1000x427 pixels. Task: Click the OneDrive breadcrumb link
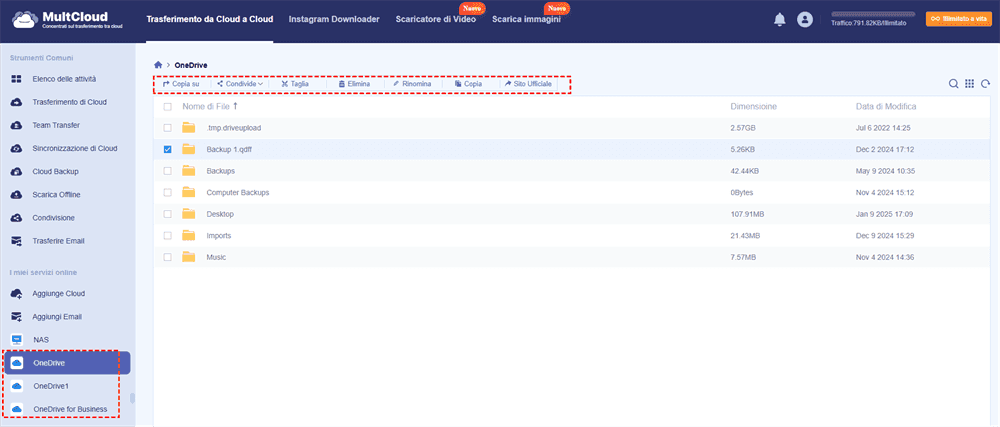(x=191, y=65)
